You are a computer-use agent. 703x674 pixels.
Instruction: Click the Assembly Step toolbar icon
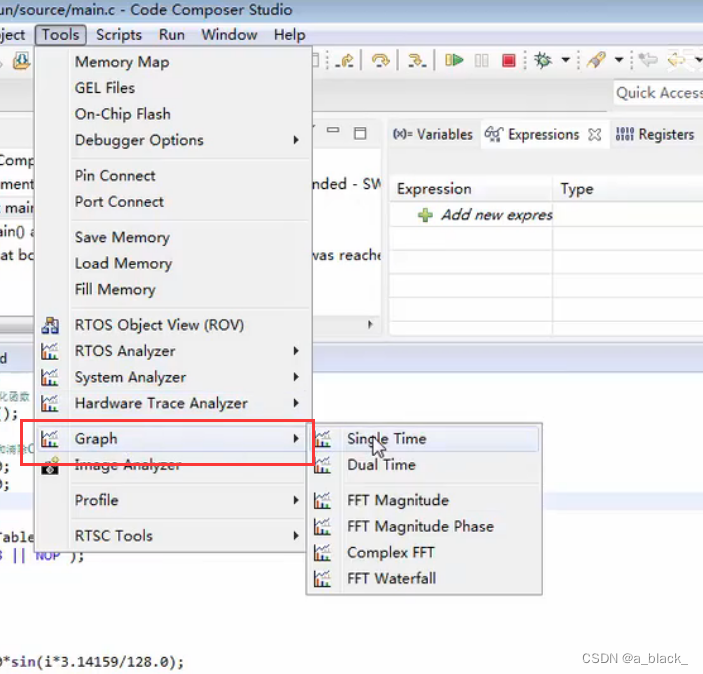coord(417,60)
